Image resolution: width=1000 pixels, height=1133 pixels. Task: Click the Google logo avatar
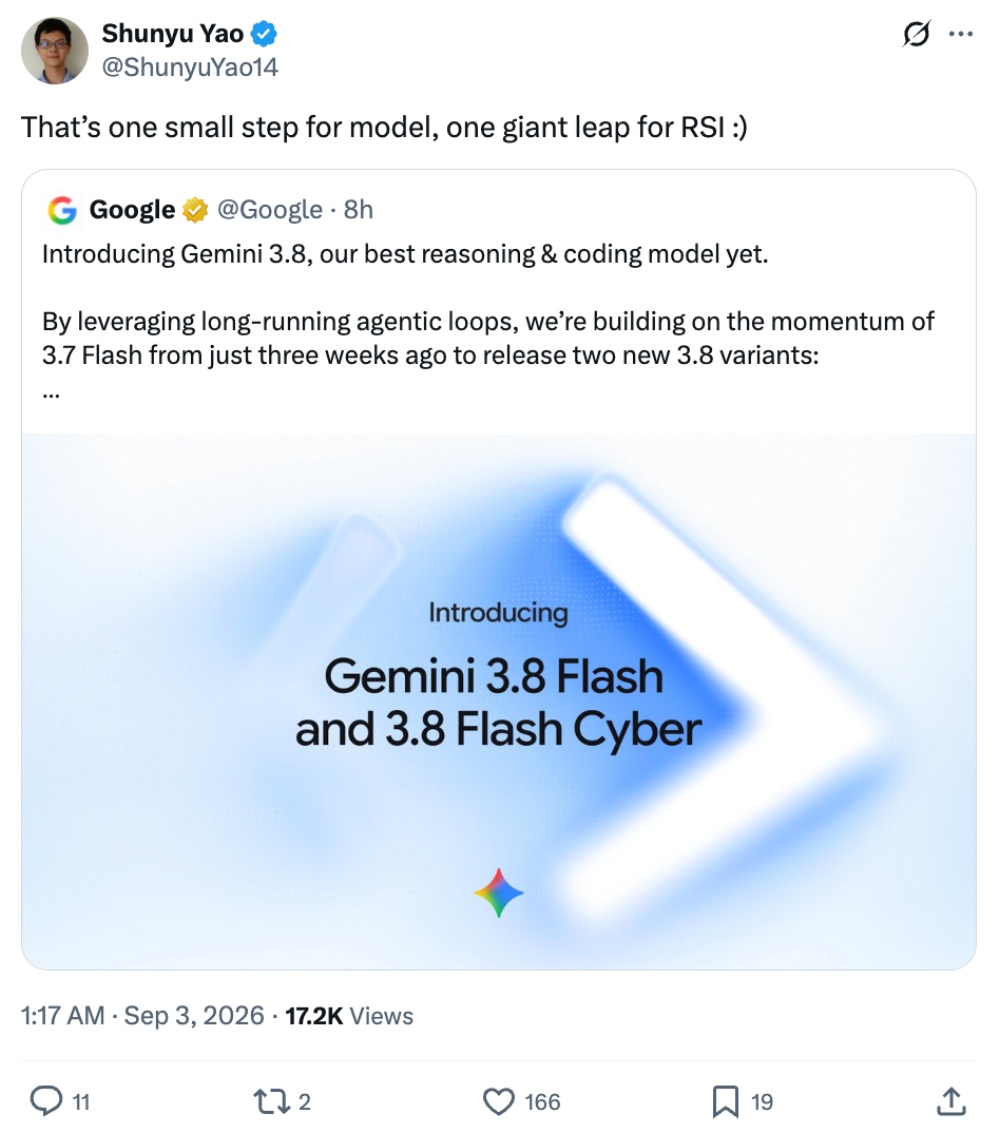pos(62,210)
